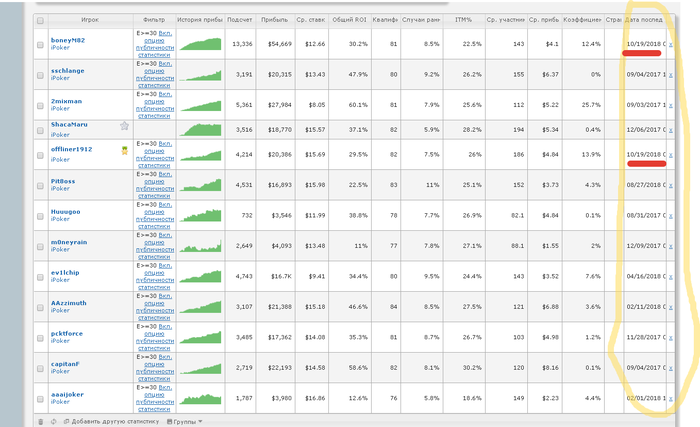Remove the ev1lchip row with its x
The height and width of the screenshot is (427, 700).
click(671, 276)
